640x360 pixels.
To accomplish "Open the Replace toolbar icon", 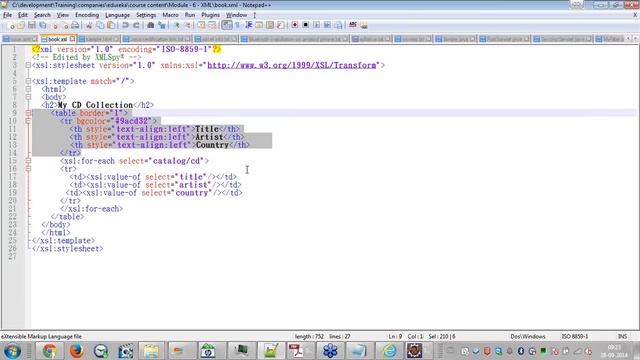I will click(162, 25).
